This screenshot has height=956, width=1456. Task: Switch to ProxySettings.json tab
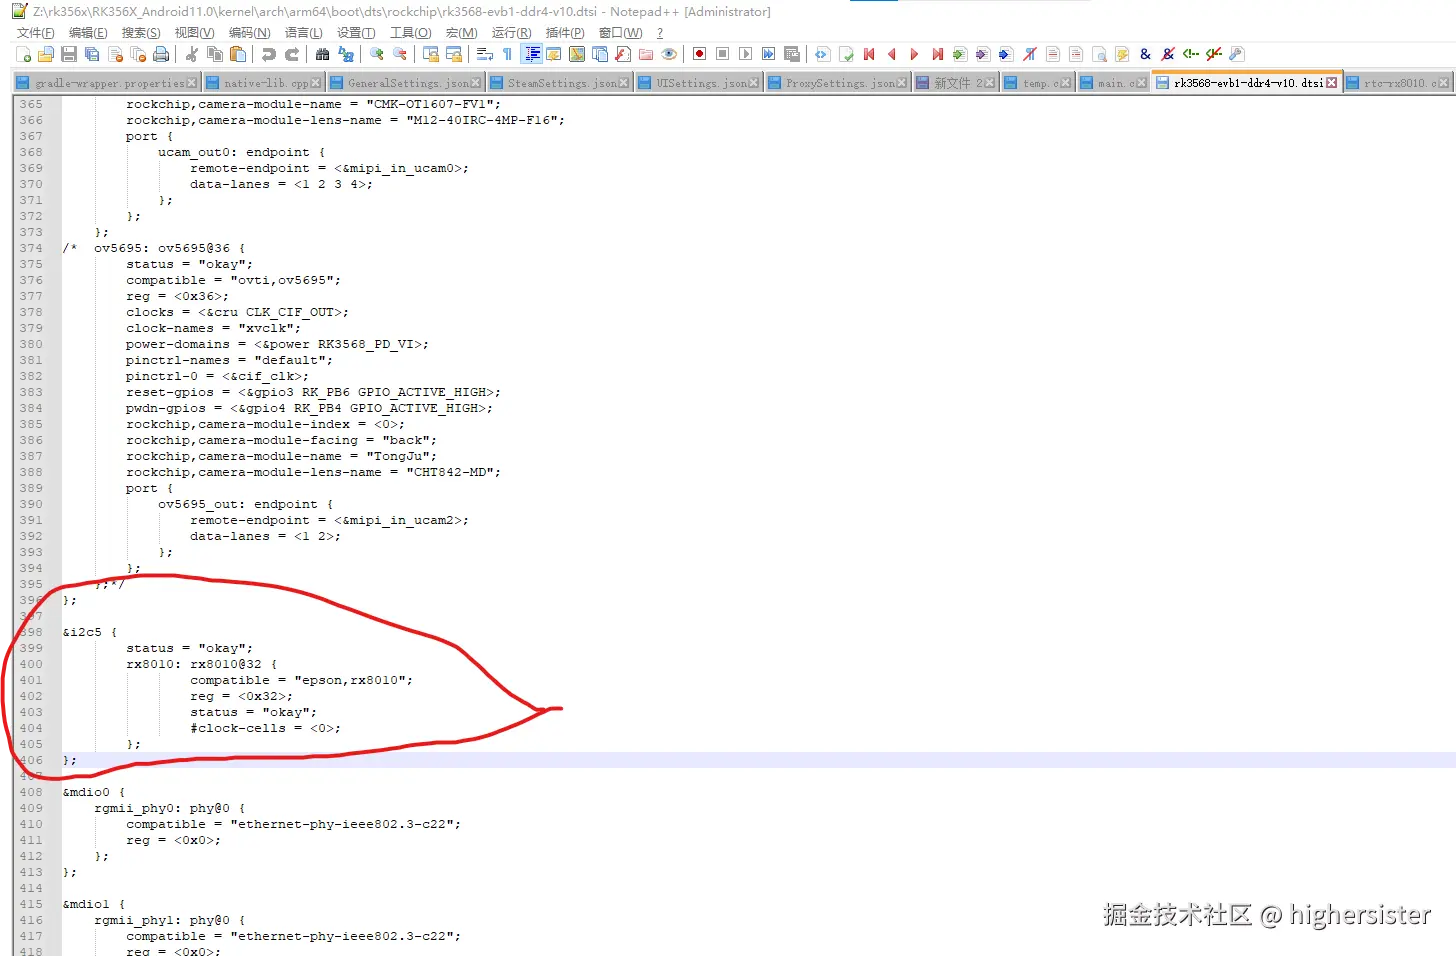point(836,83)
